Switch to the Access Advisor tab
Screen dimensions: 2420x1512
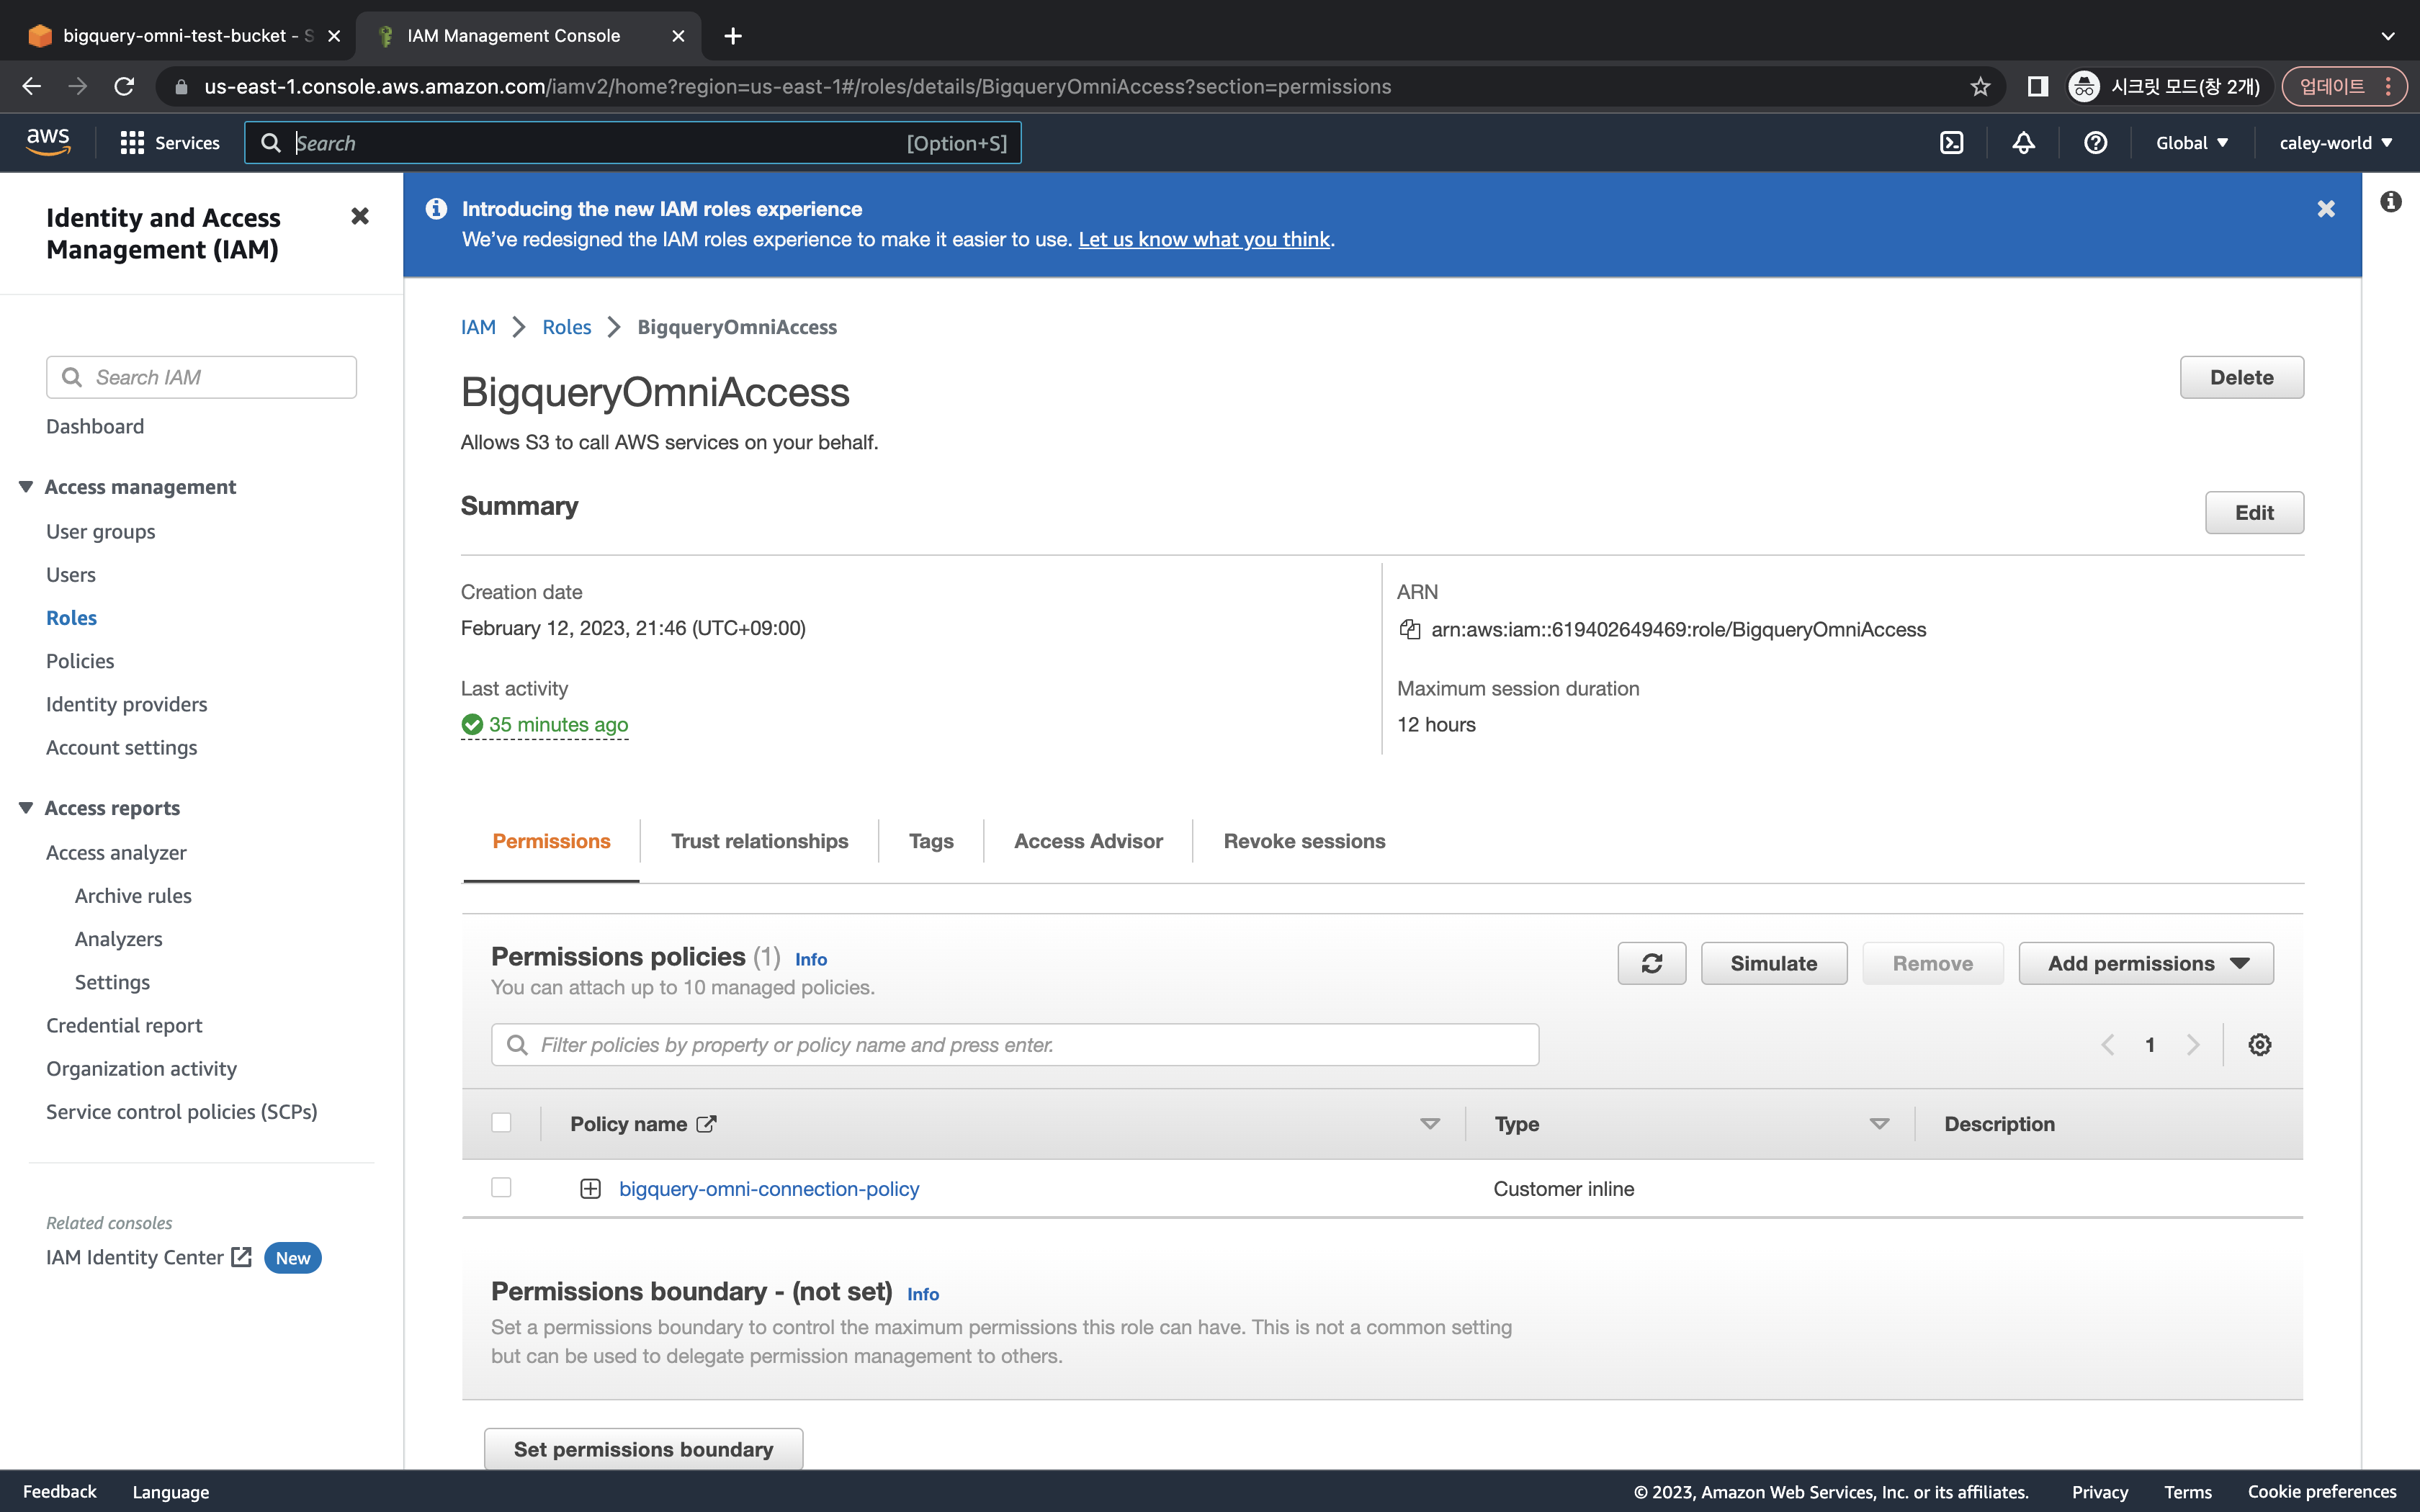(x=1087, y=841)
